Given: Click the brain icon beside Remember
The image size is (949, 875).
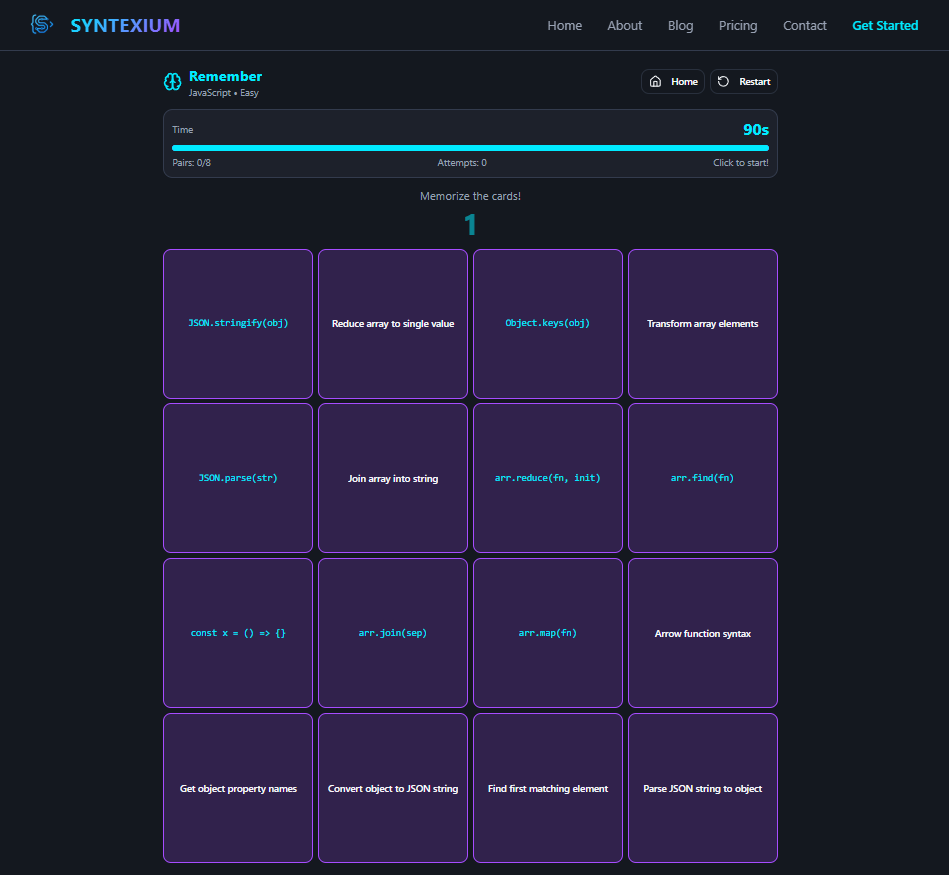Looking at the screenshot, I should point(172,82).
